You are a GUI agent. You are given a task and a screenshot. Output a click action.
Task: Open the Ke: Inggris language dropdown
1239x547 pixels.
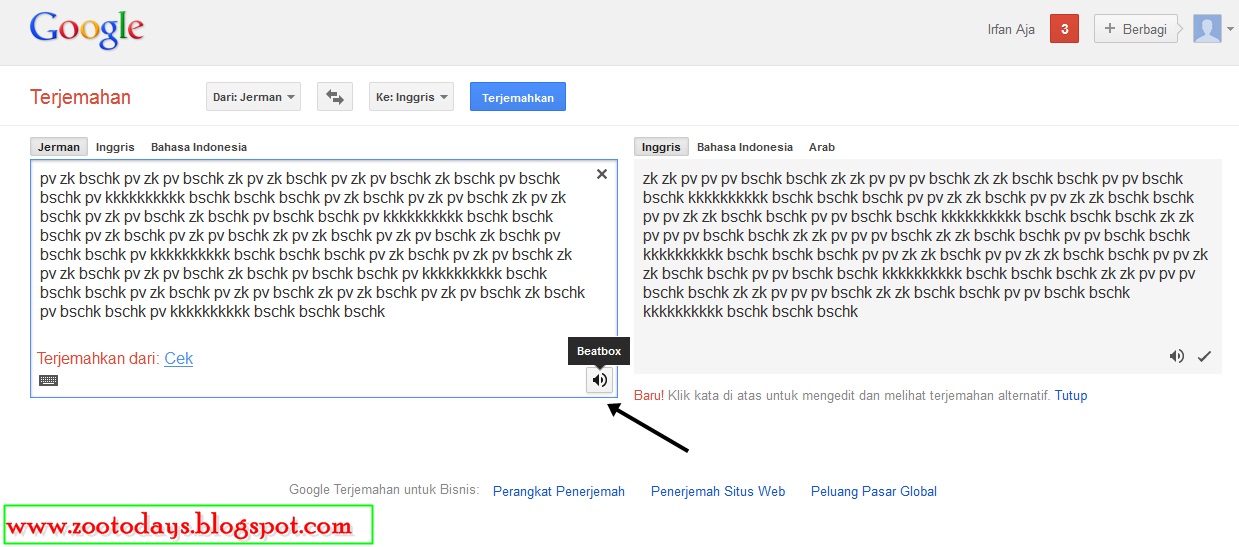(x=411, y=97)
